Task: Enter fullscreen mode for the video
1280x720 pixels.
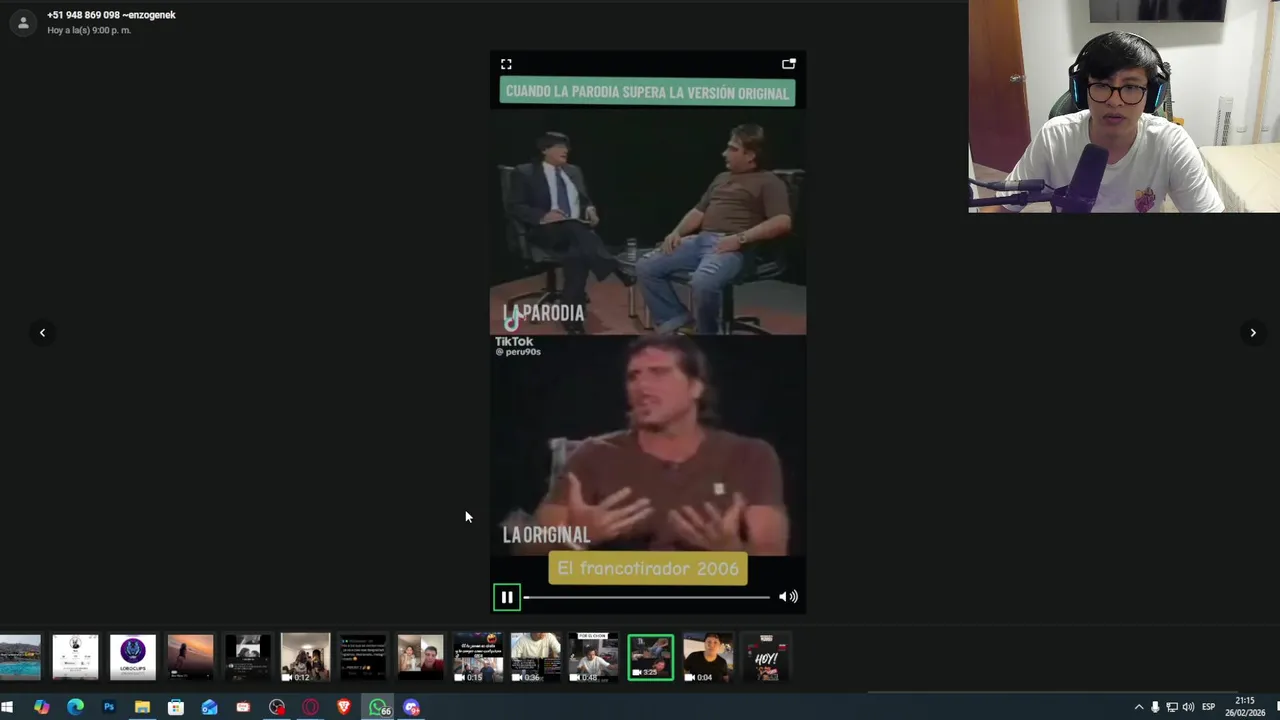Action: (x=506, y=64)
